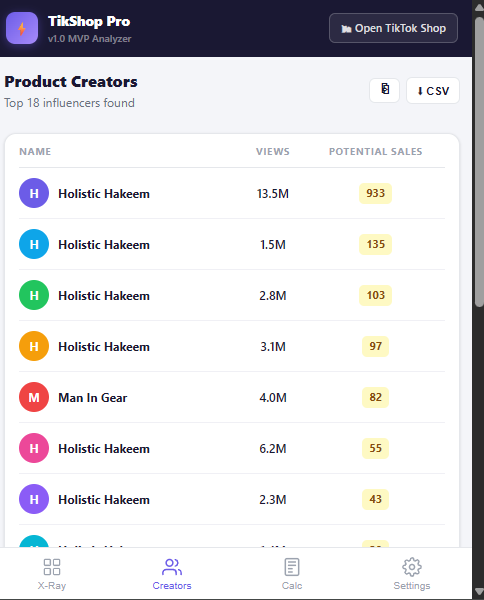Image resolution: width=484 pixels, height=600 pixels.
Task: Click the scrollbar down arrow
Action: click(x=479, y=592)
